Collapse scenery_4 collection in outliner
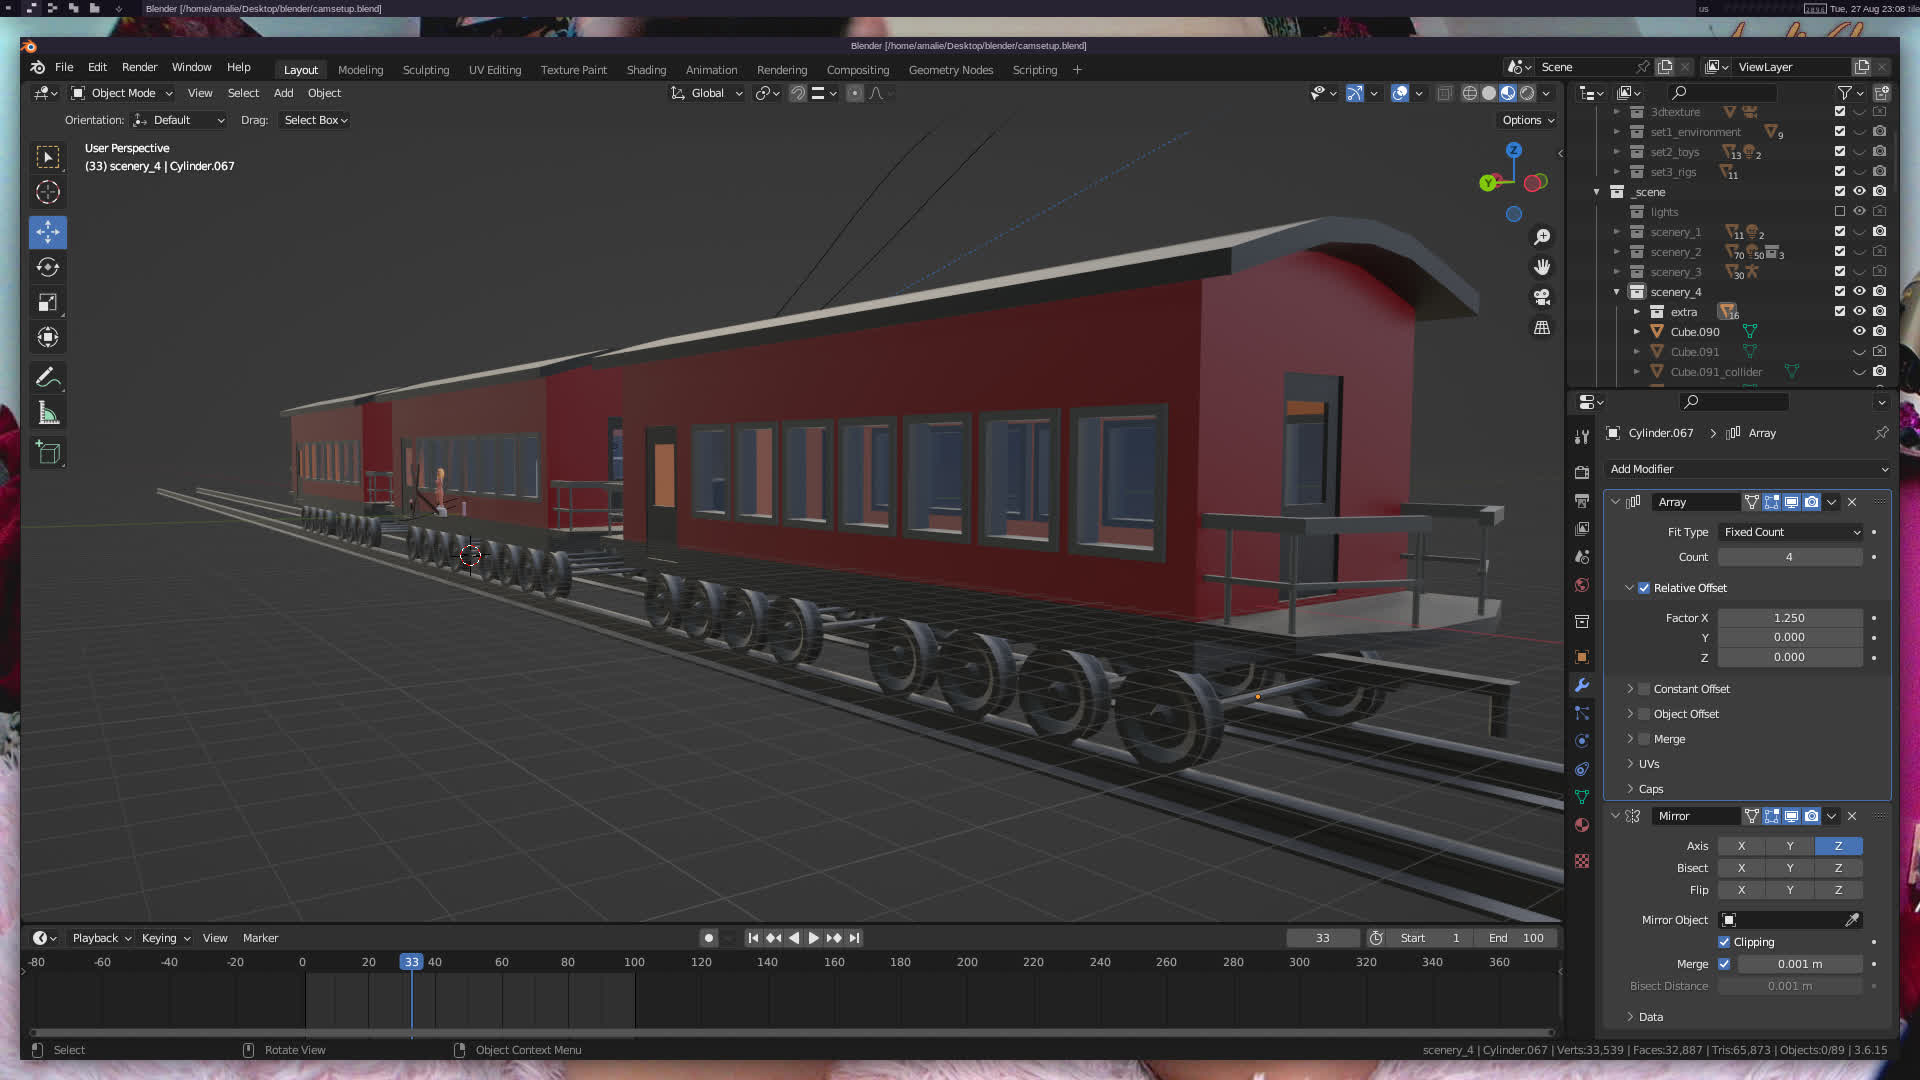 1617,292
